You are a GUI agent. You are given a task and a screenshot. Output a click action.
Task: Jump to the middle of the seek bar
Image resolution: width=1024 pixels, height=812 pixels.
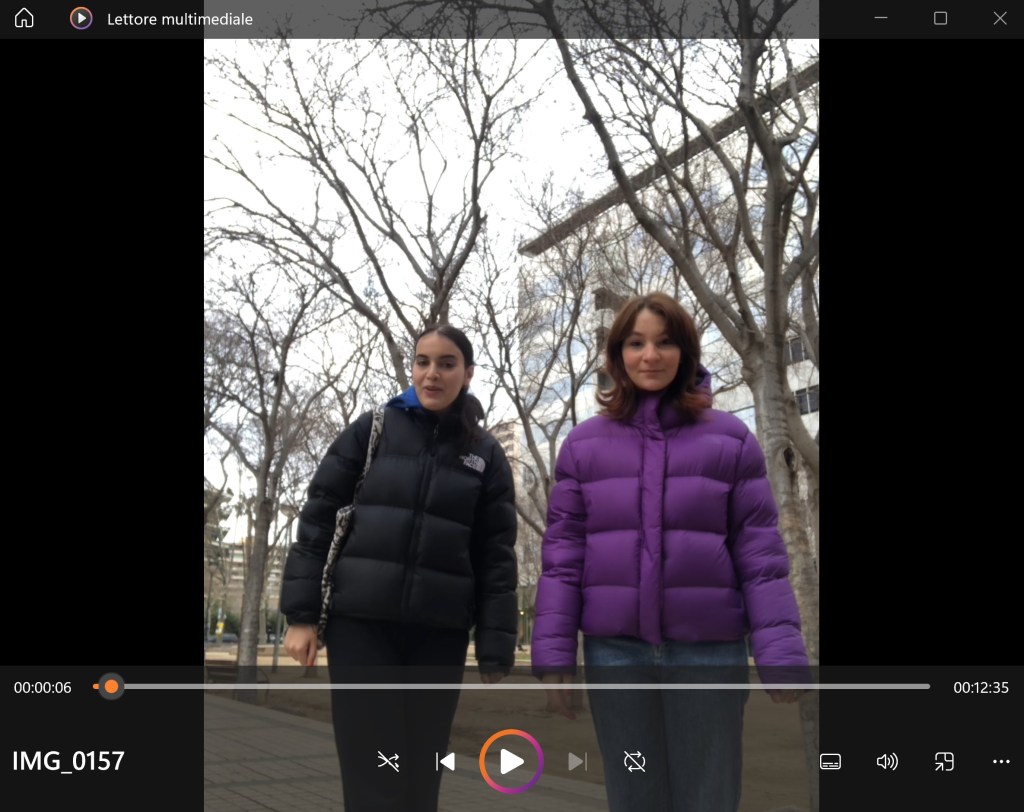(512, 687)
